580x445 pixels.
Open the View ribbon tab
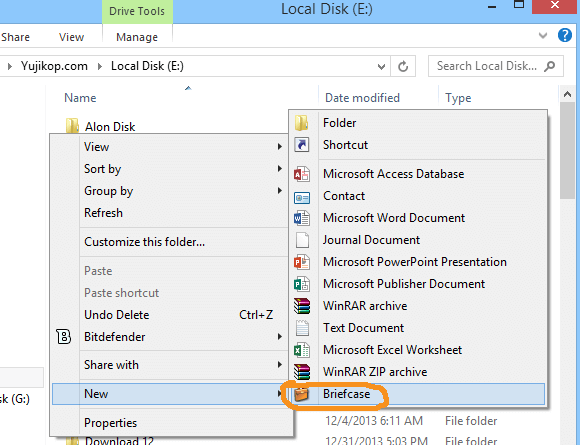tap(71, 37)
